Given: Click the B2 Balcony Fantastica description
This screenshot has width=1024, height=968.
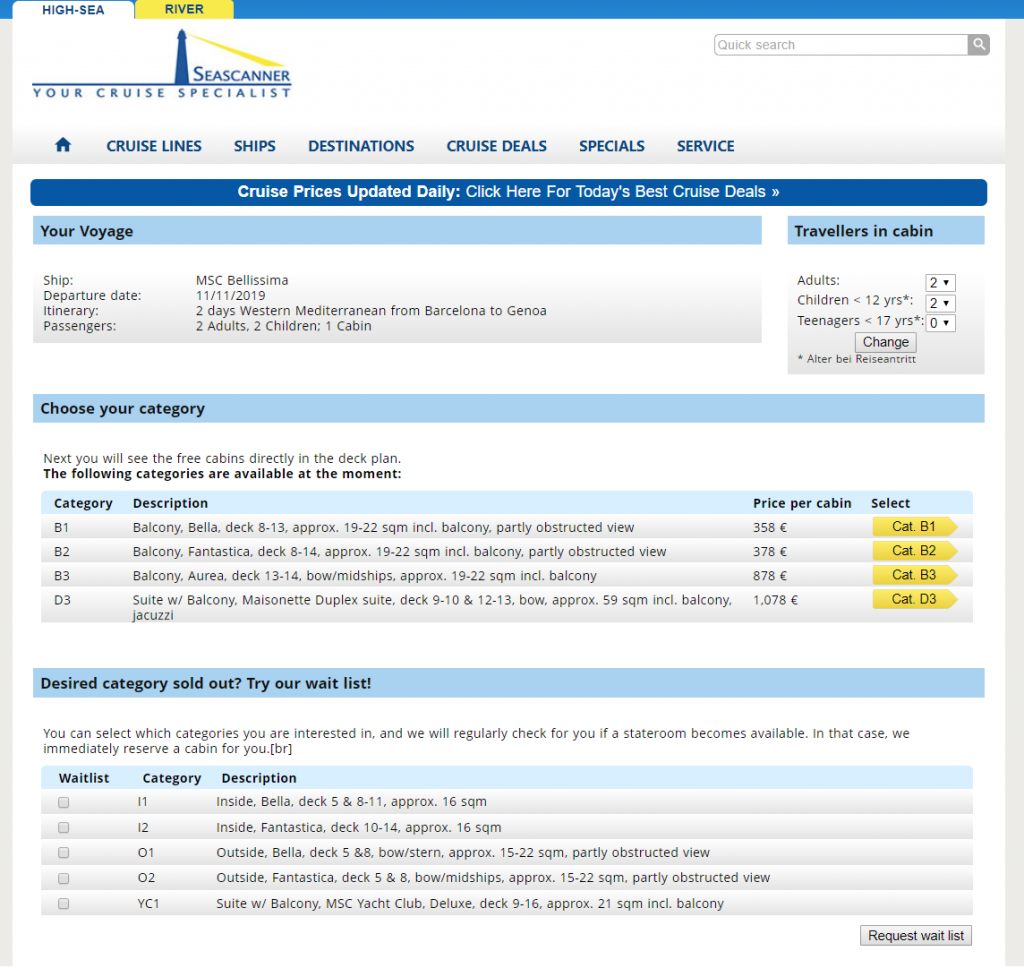Looking at the screenshot, I should tap(399, 551).
